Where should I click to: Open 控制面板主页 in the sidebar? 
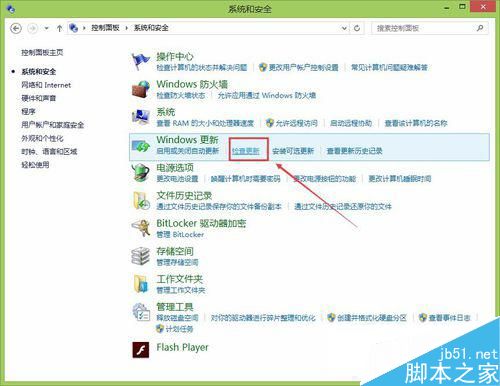42,52
